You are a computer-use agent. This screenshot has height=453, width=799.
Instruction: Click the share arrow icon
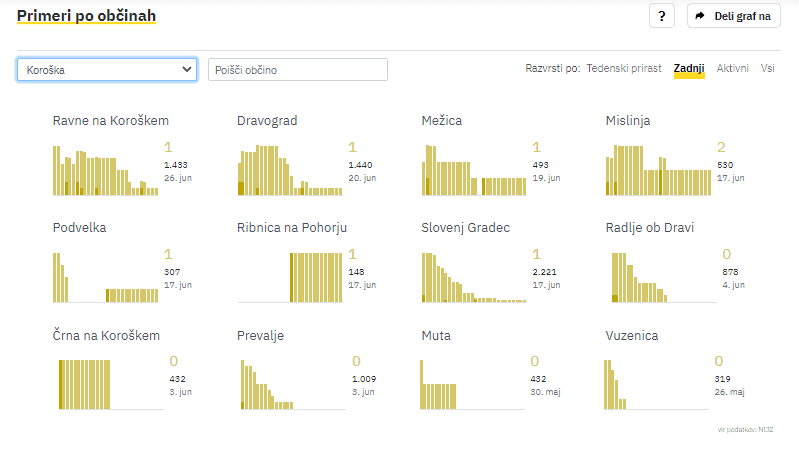click(700, 16)
